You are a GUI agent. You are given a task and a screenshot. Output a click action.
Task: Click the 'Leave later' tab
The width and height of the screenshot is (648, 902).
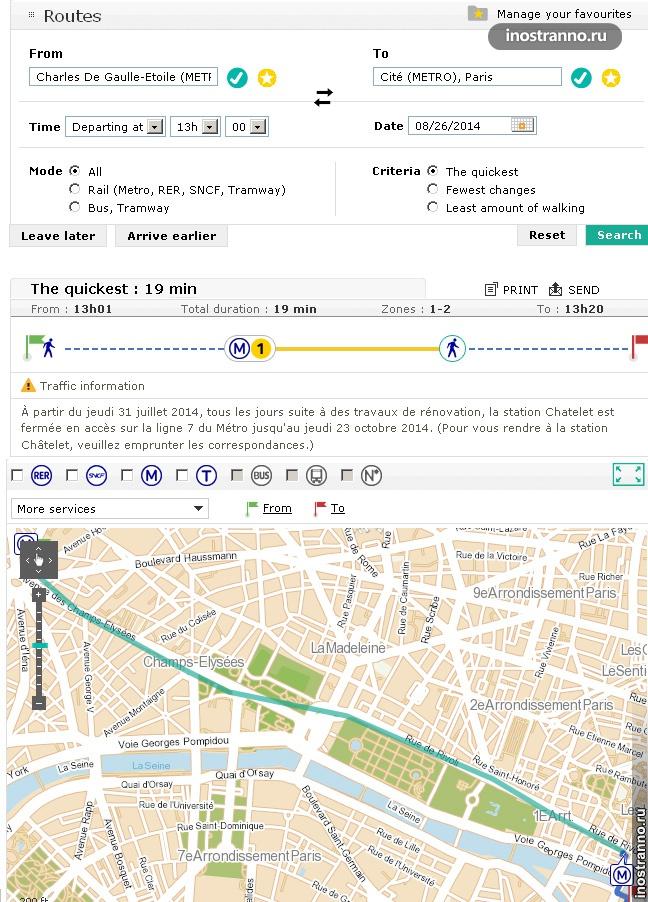click(x=58, y=236)
